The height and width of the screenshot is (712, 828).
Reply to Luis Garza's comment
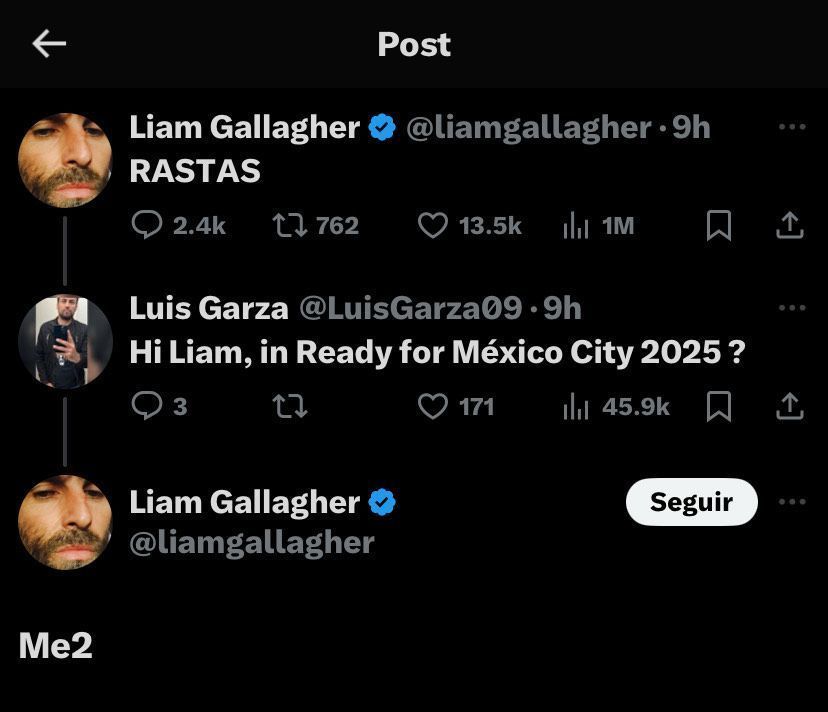(x=148, y=406)
